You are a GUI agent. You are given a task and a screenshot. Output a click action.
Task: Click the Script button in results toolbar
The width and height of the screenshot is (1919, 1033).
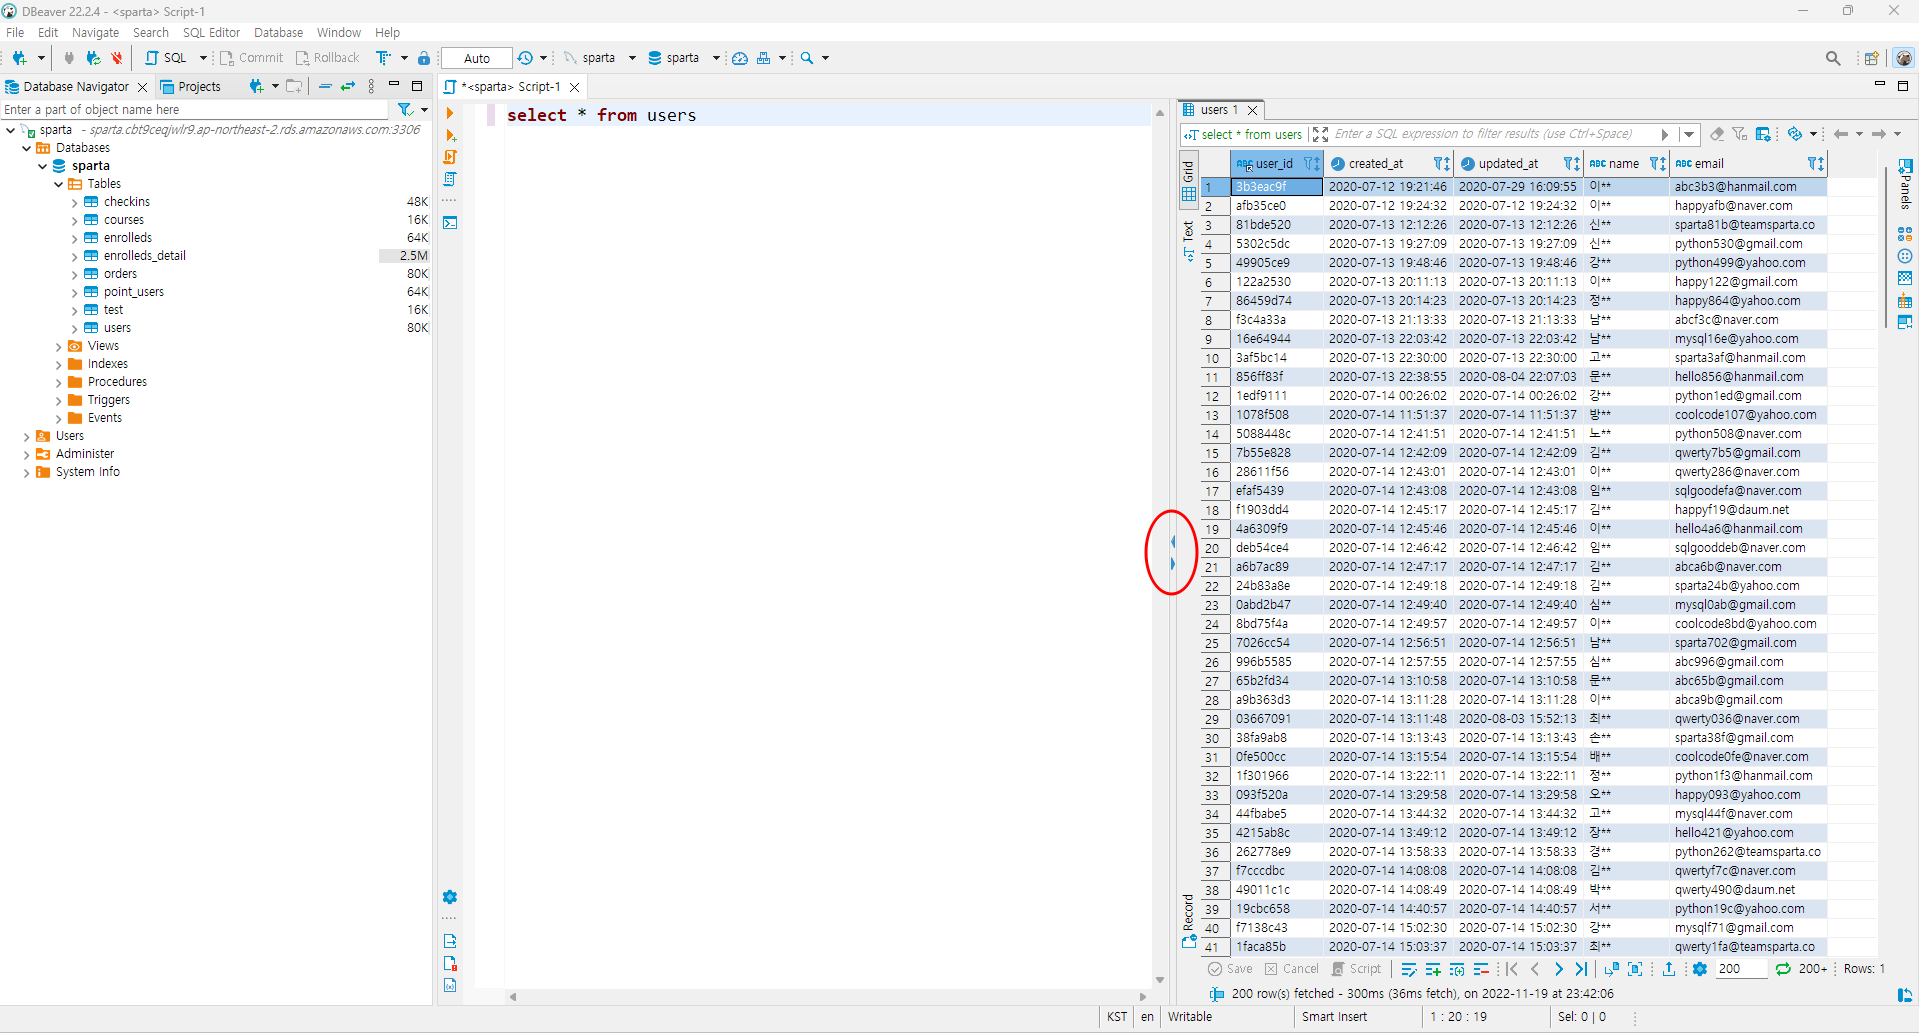pos(1356,969)
